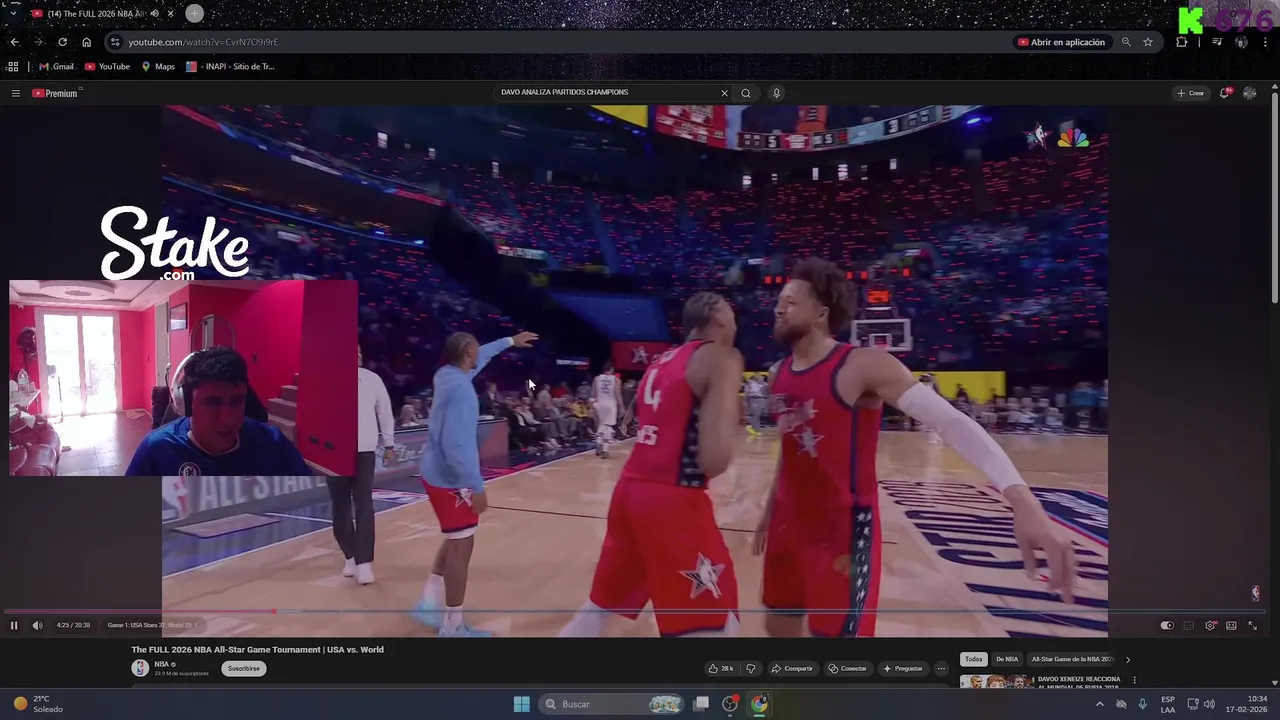Start voice search with microphone
Viewport: 1280px width, 720px height.
point(776,93)
